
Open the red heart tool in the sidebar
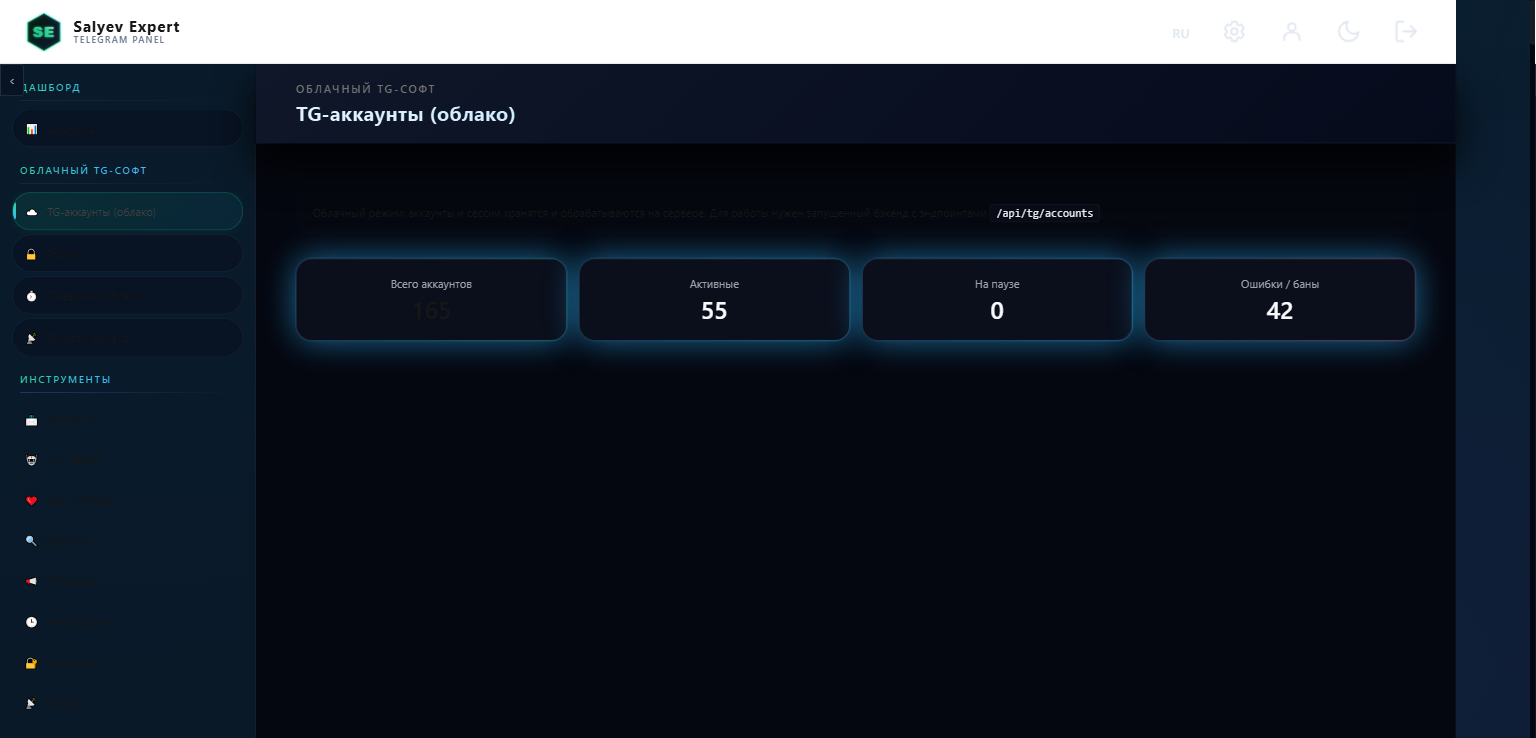click(x=127, y=501)
